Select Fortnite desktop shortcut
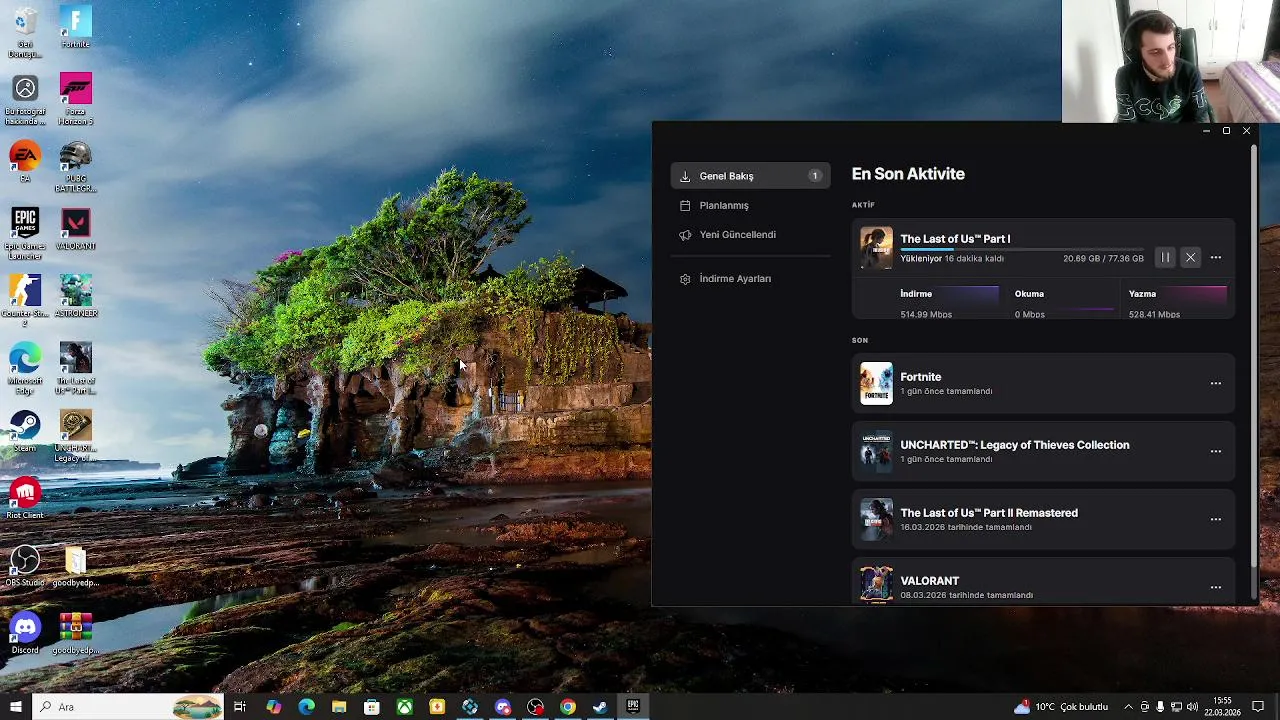 [x=75, y=27]
